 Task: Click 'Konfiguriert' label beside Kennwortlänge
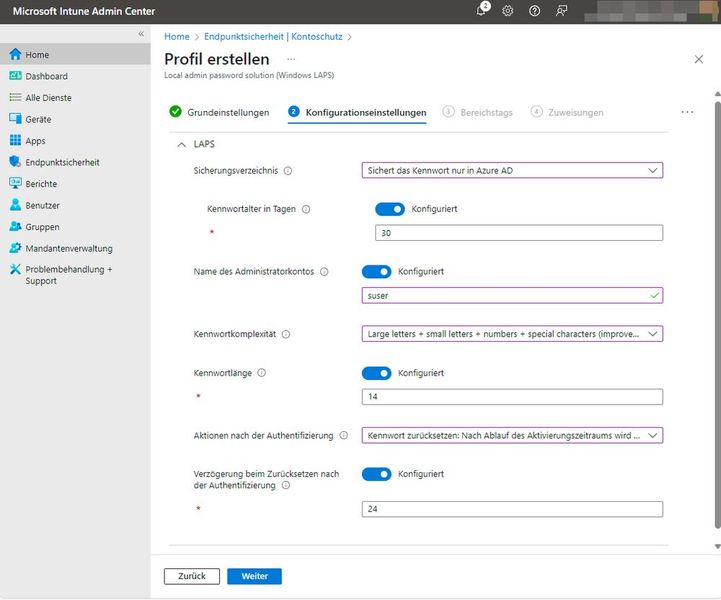(x=421, y=373)
